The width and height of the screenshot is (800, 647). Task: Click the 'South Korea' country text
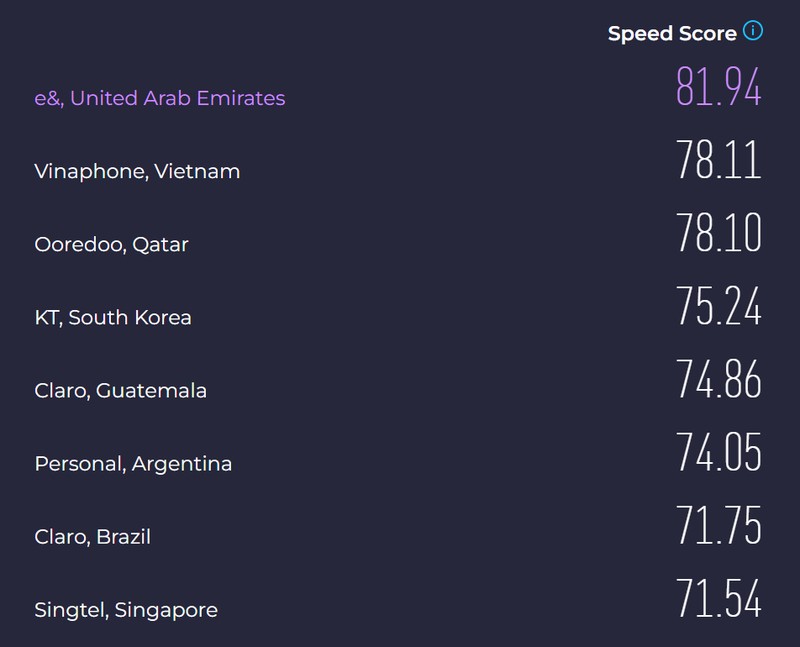coord(131,318)
